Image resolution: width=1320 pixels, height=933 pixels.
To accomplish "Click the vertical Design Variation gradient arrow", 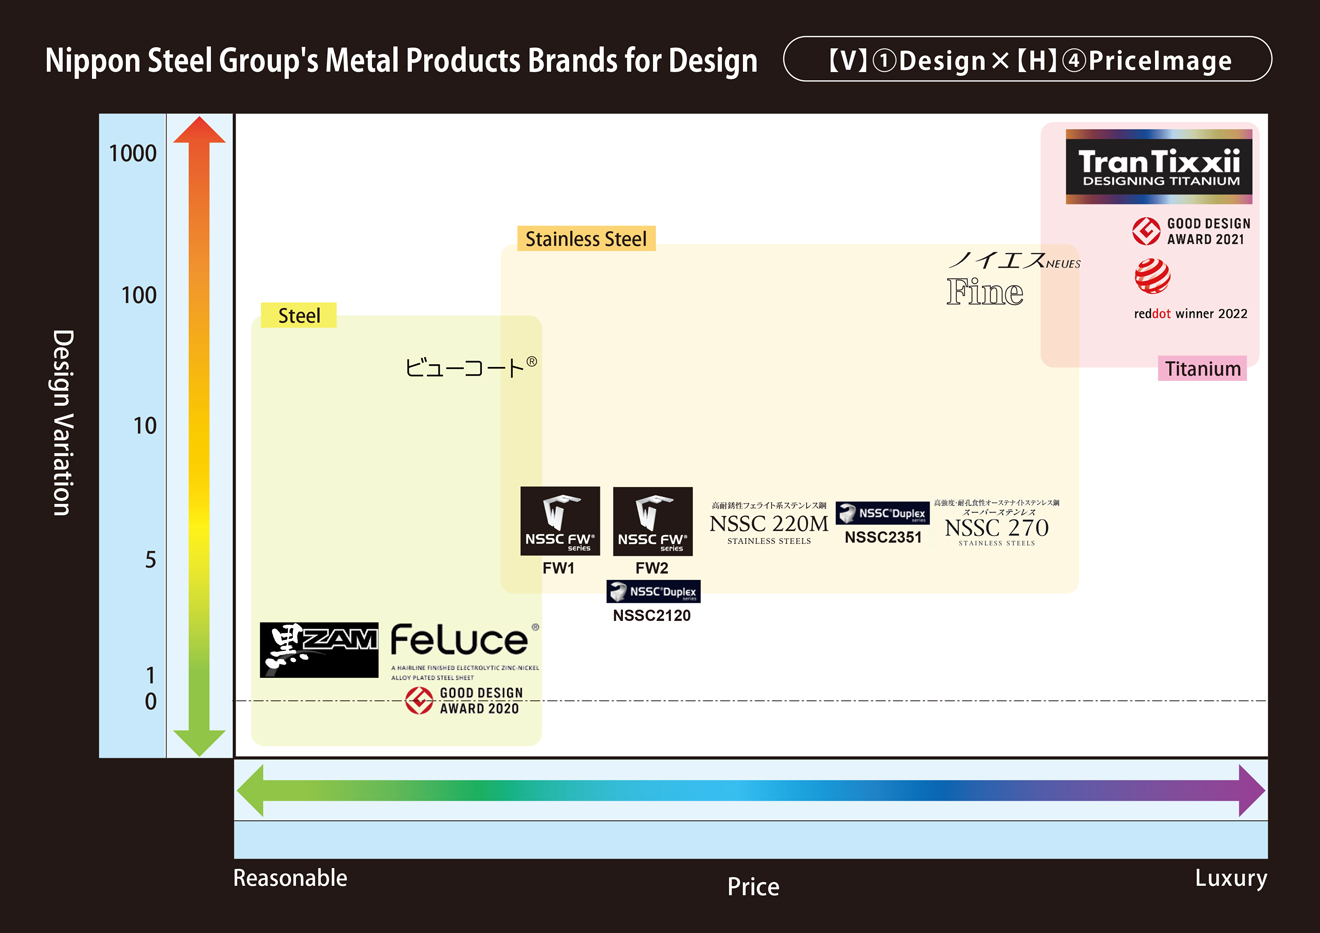I will 199,436.
